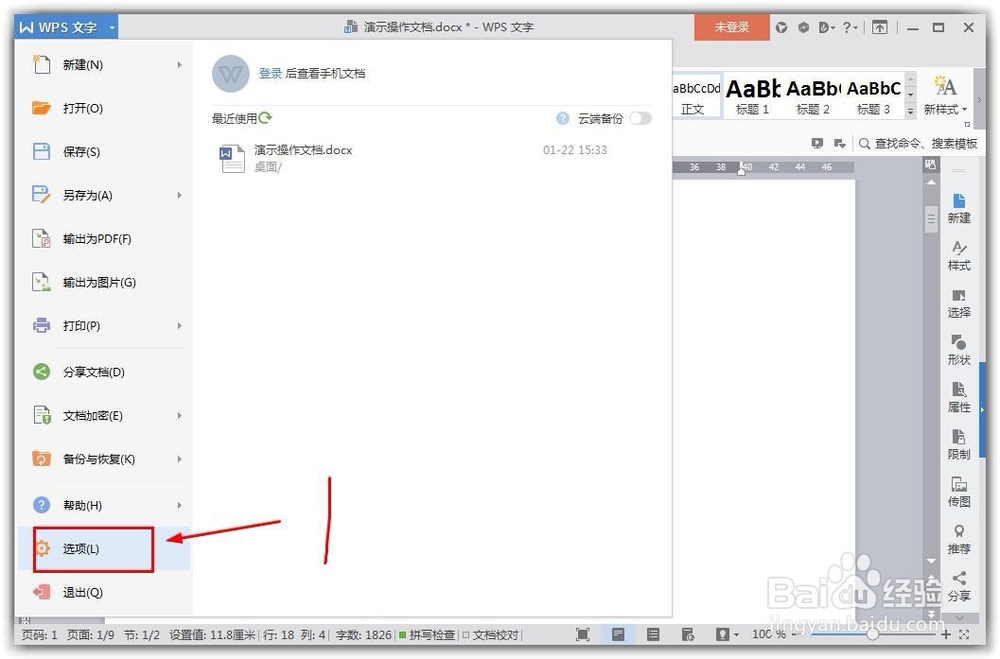Click the 100 % zoom level
This screenshot has height=659, width=1000.
click(x=768, y=634)
